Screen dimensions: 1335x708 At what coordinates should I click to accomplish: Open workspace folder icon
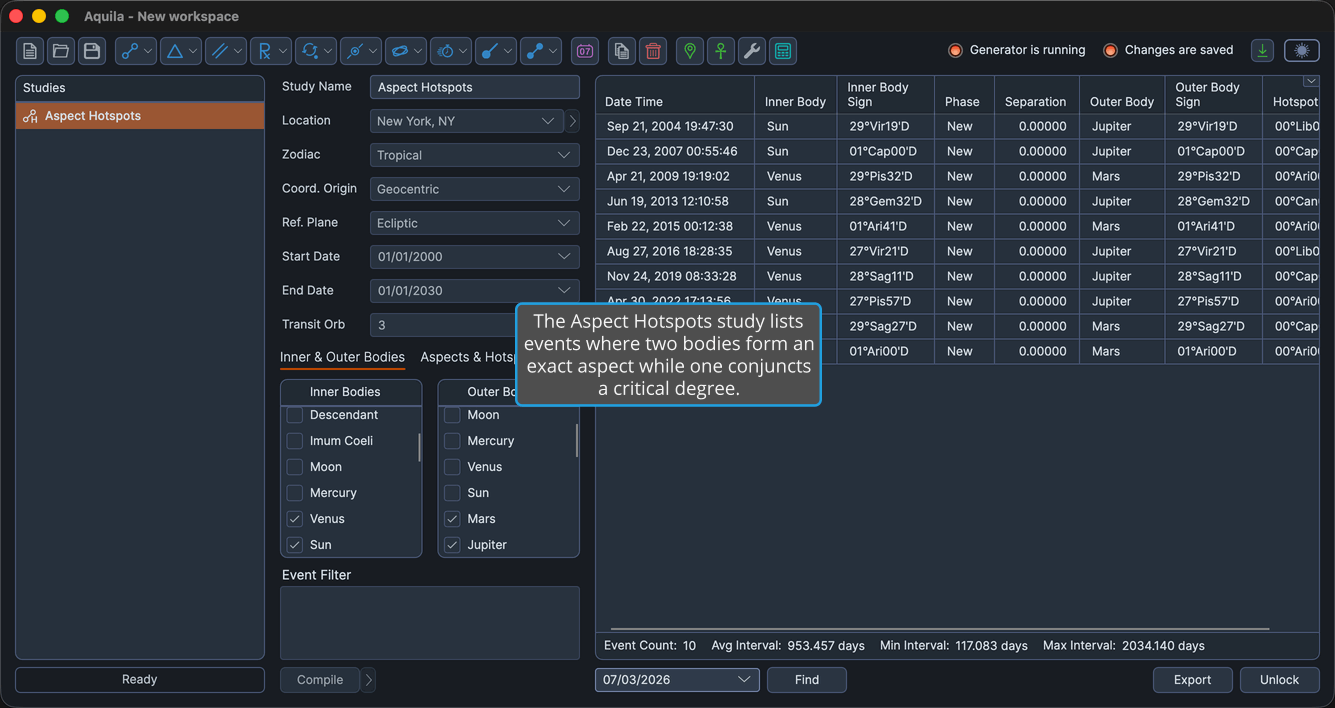point(61,51)
